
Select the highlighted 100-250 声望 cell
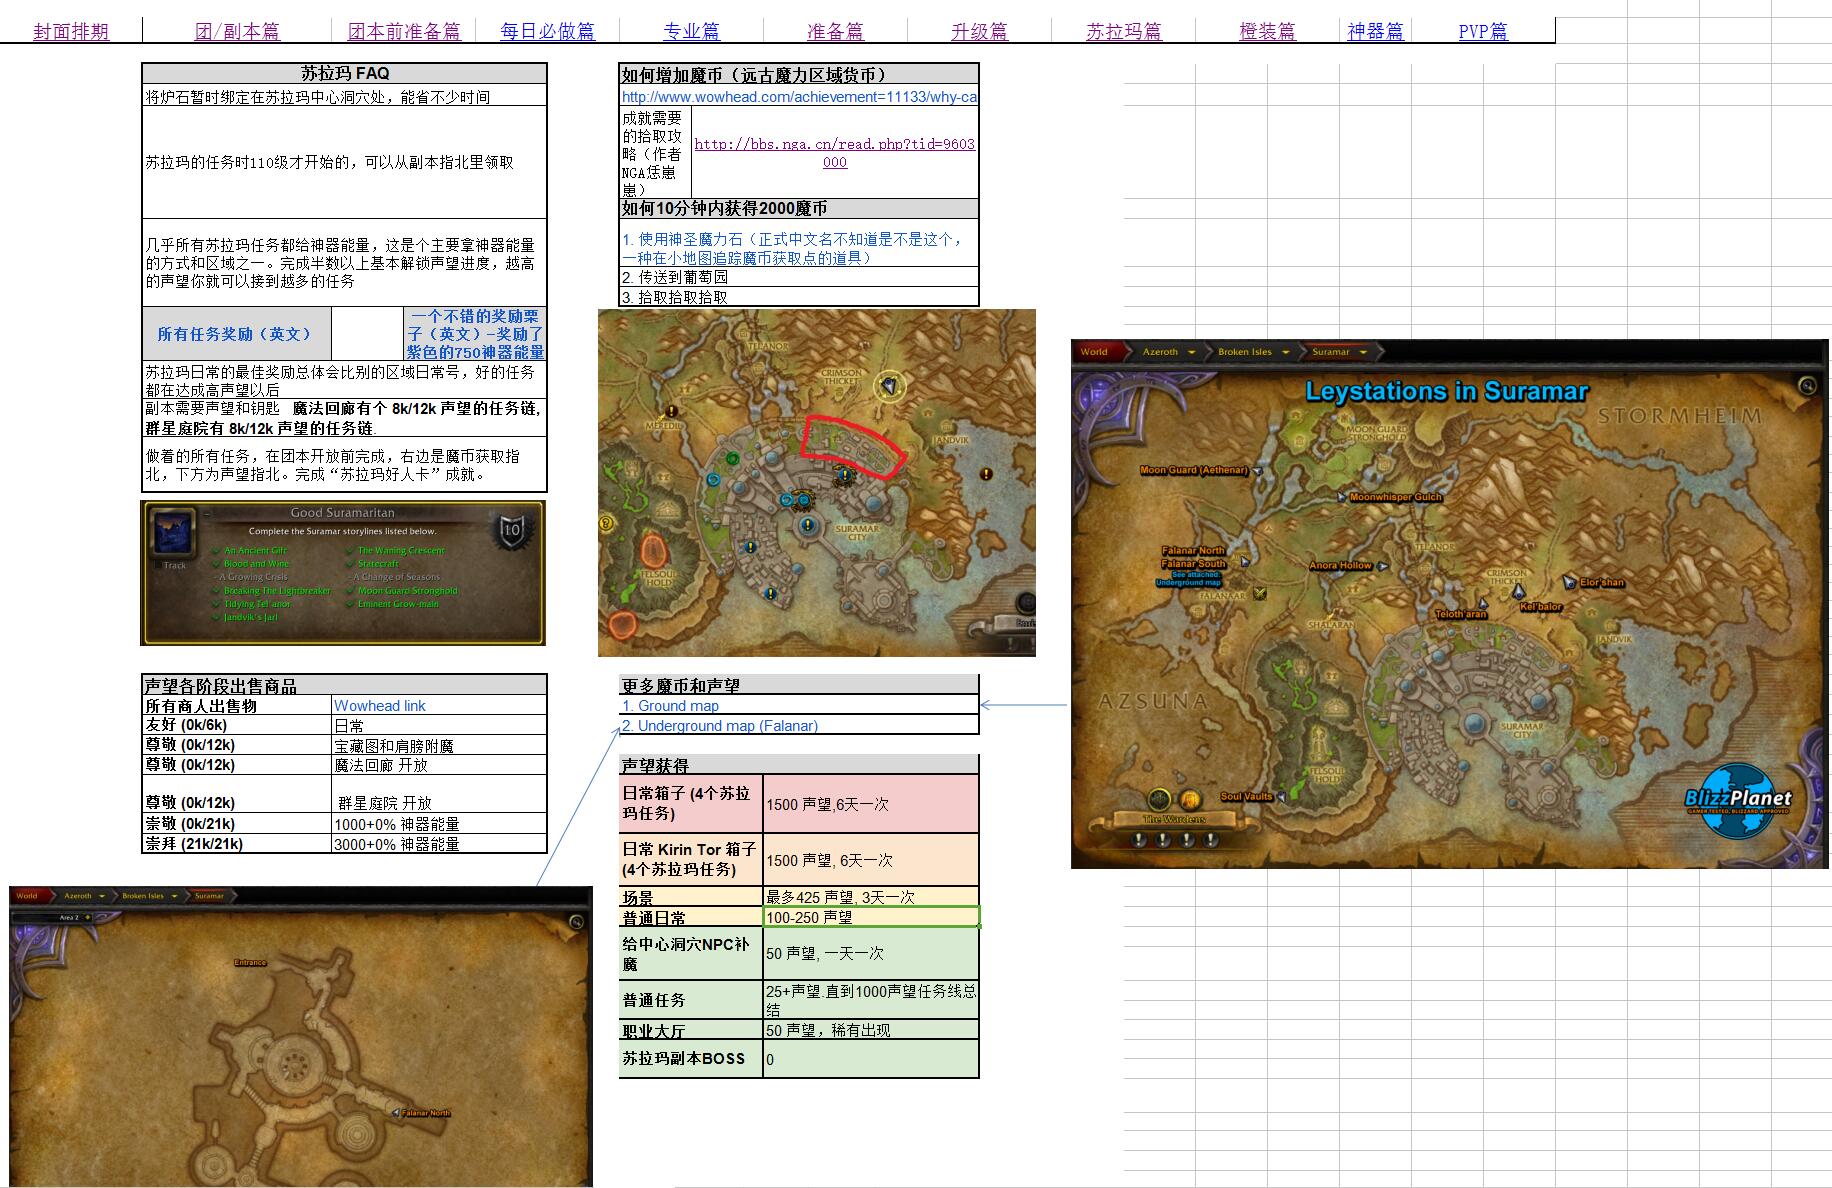tap(870, 916)
